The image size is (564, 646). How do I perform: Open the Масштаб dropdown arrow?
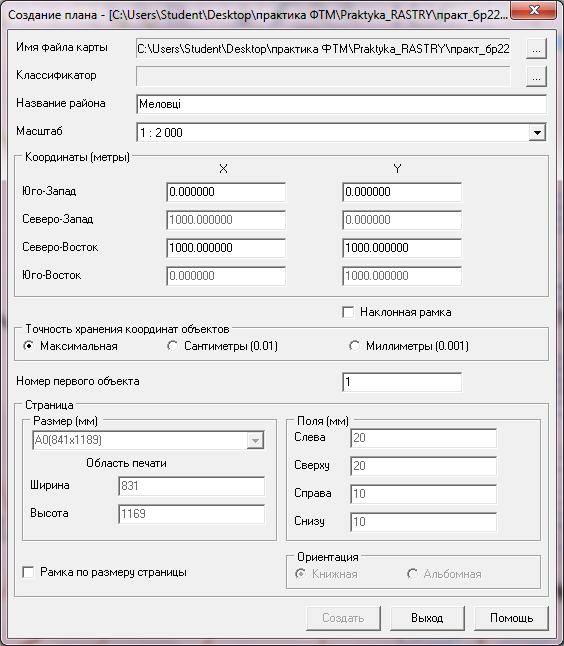point(537,132)
